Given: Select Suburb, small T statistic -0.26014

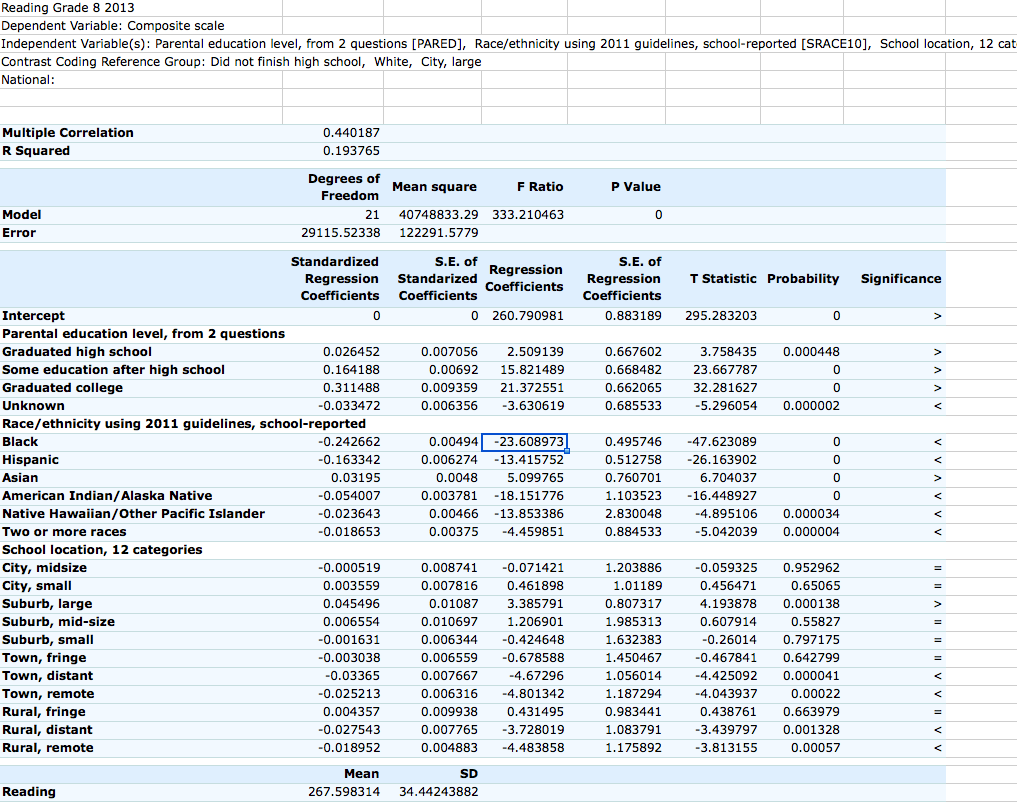Looking at the screenshot, I should coord(728,640).
